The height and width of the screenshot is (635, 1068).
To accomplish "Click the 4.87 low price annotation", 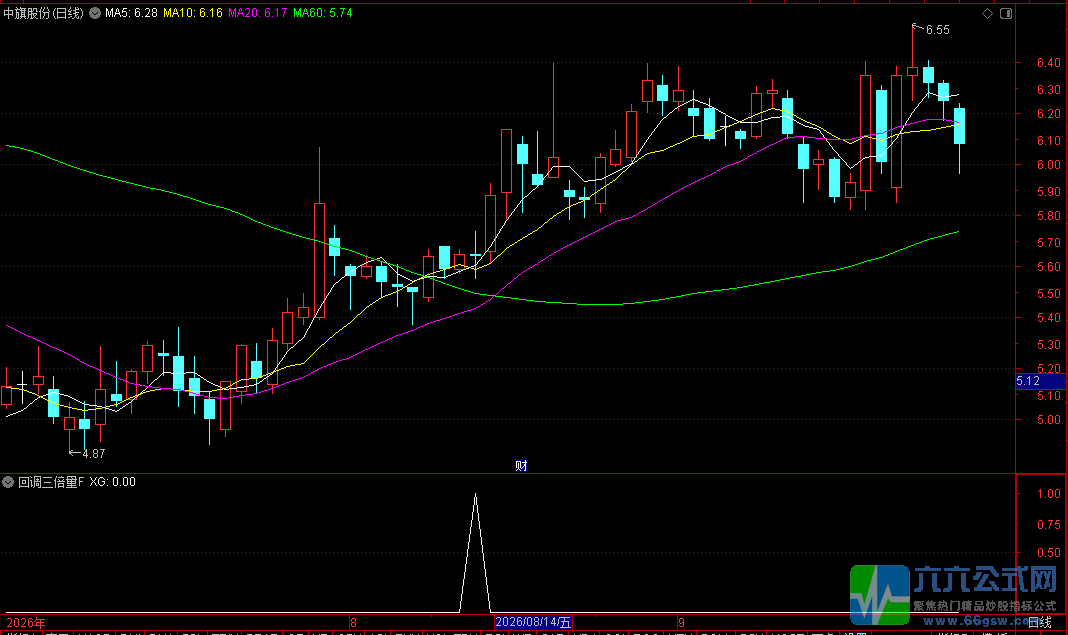I will pyautogui.click(x=93, y=454).
